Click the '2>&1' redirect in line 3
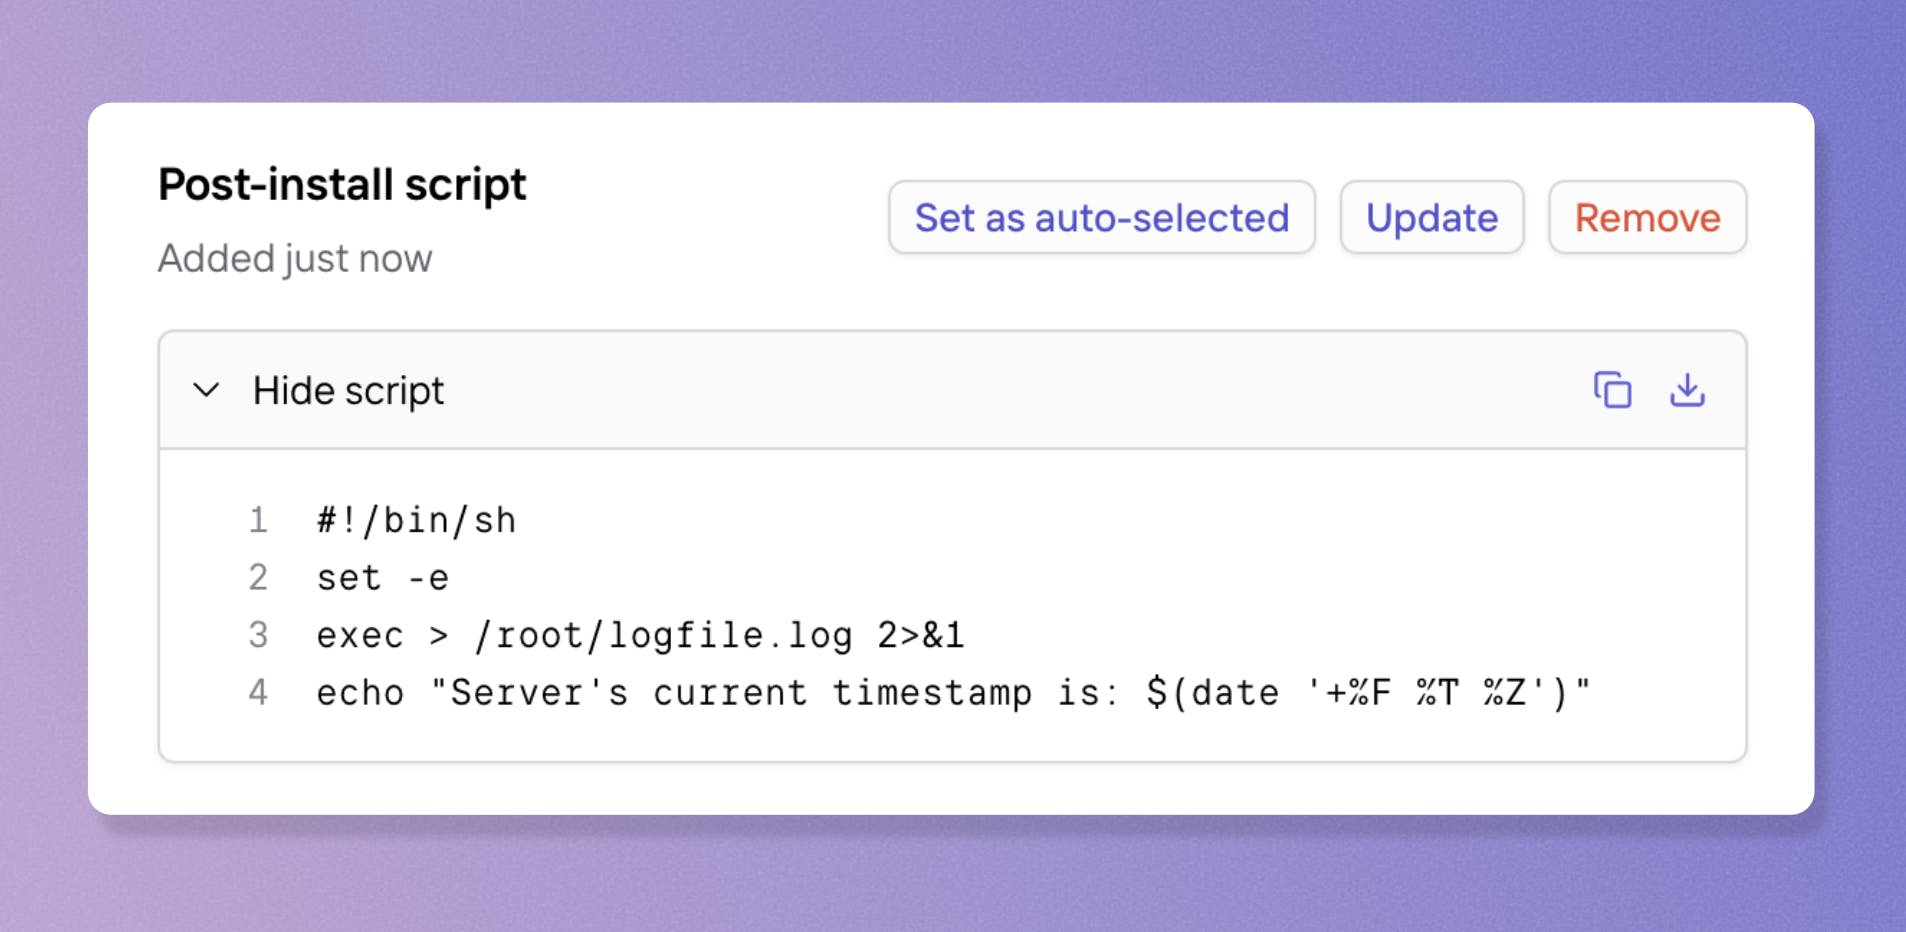This screenshot has height=932, width=1906. click(921, 635)
